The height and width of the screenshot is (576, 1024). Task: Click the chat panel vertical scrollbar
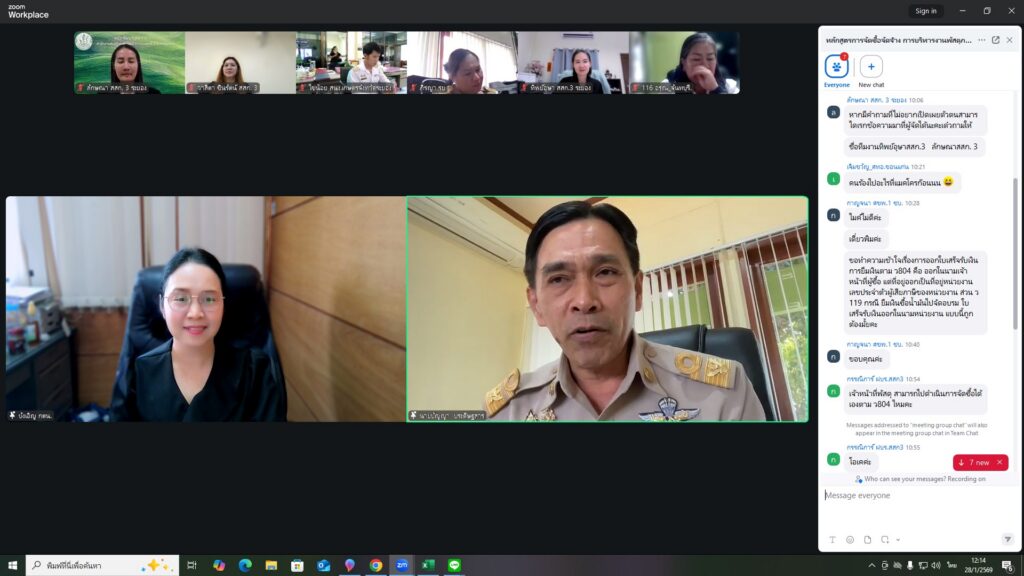point(1015,250)
